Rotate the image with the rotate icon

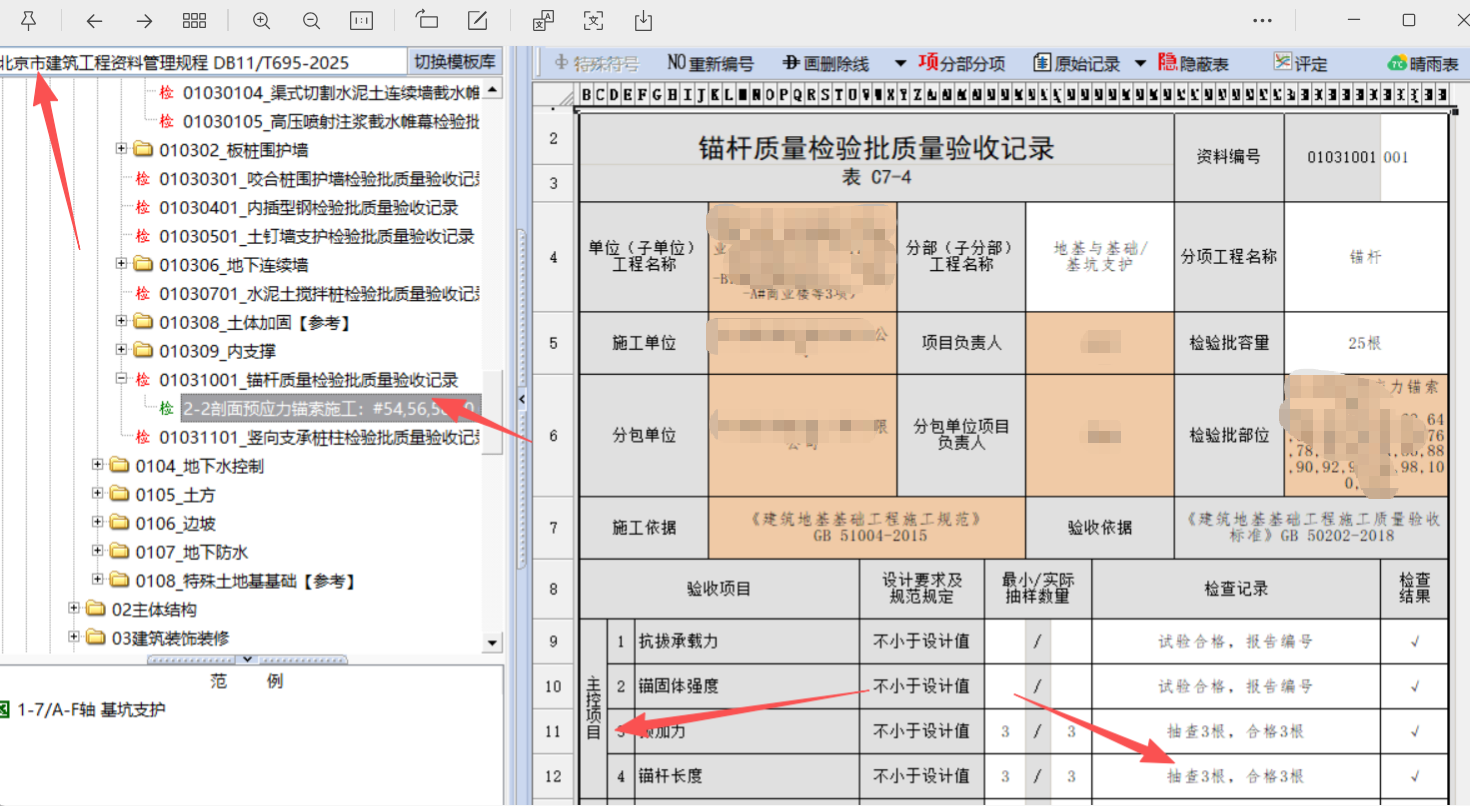click(426, 20)
